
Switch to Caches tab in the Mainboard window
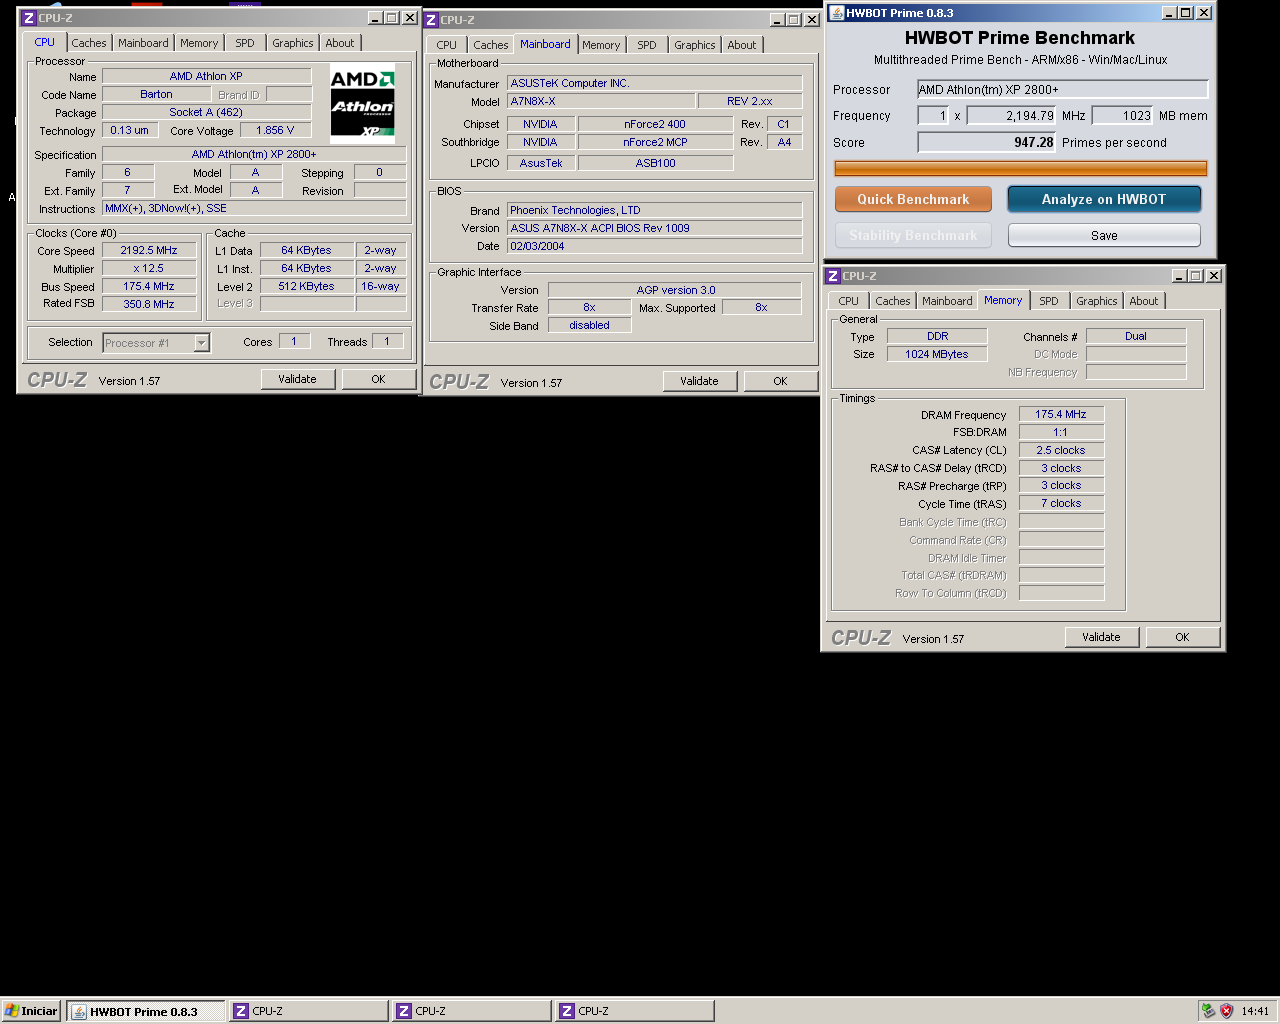tap(491, 45)
